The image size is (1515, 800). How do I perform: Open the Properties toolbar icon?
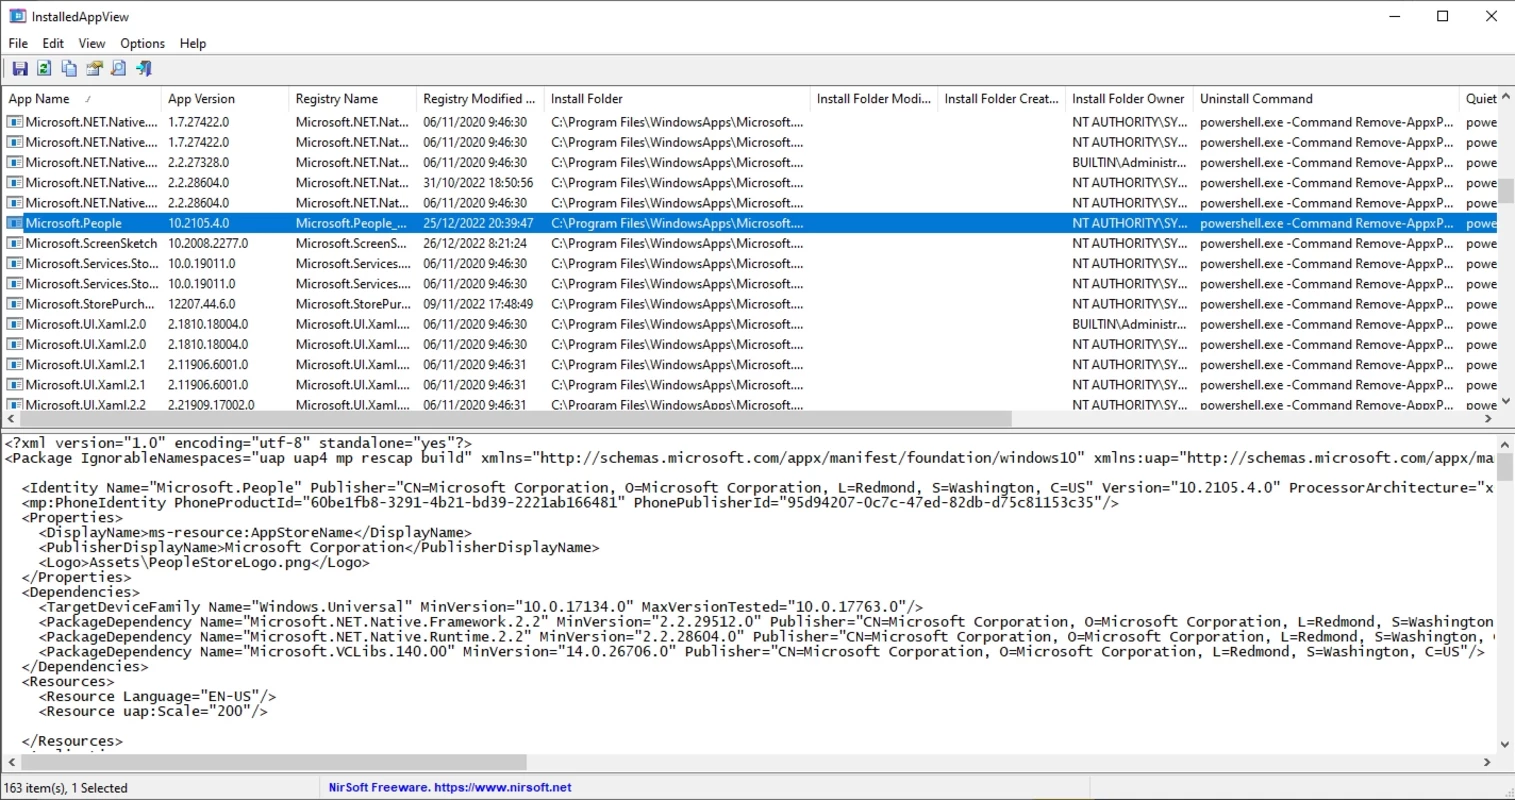point(94,68)
